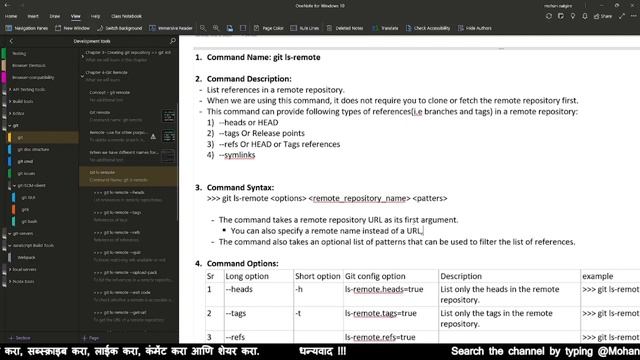This screenshot has width=640, height=360.
Task: Click the page width icon in the ribbon
Action: coord(243,28)
